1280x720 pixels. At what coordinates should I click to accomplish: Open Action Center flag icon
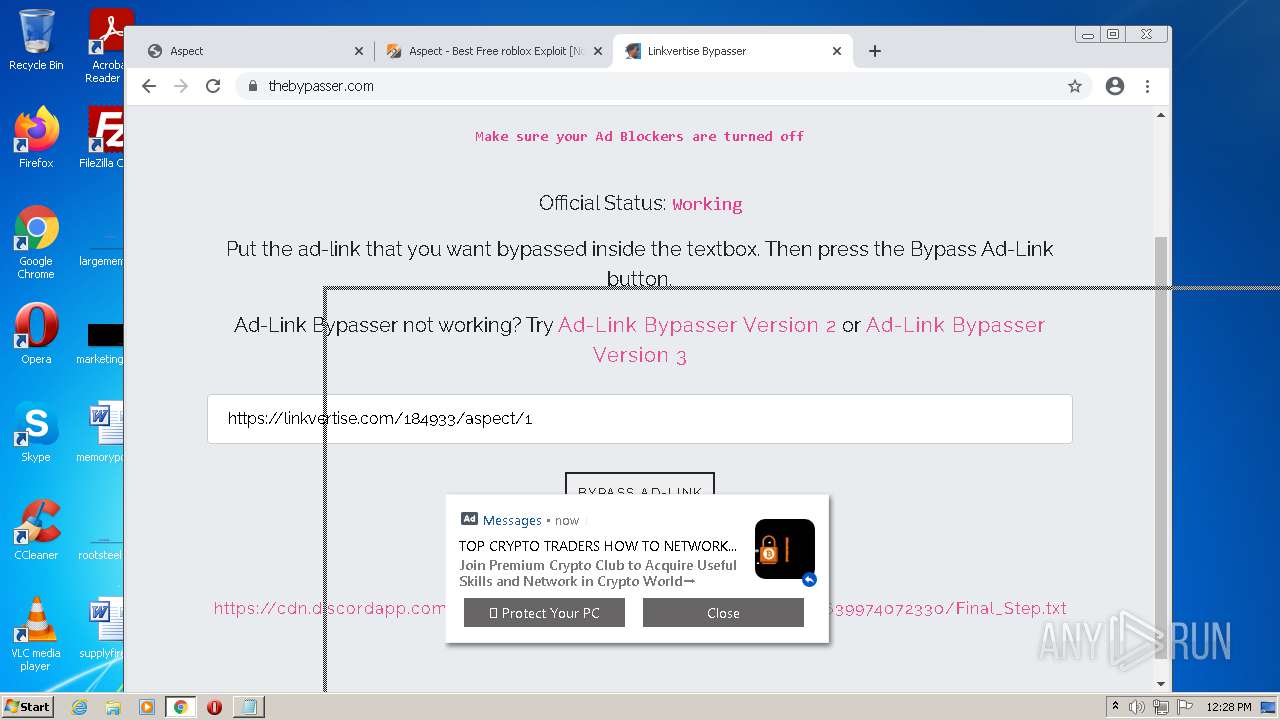coord(1184,707)
